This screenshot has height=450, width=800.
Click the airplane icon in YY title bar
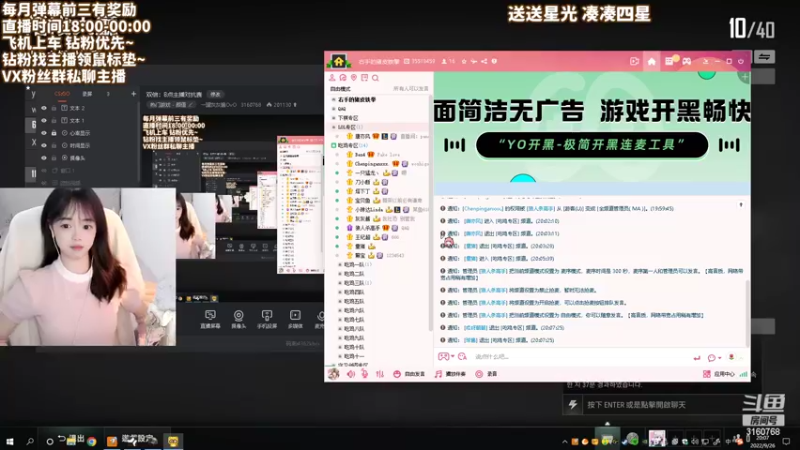pos(474,61)
